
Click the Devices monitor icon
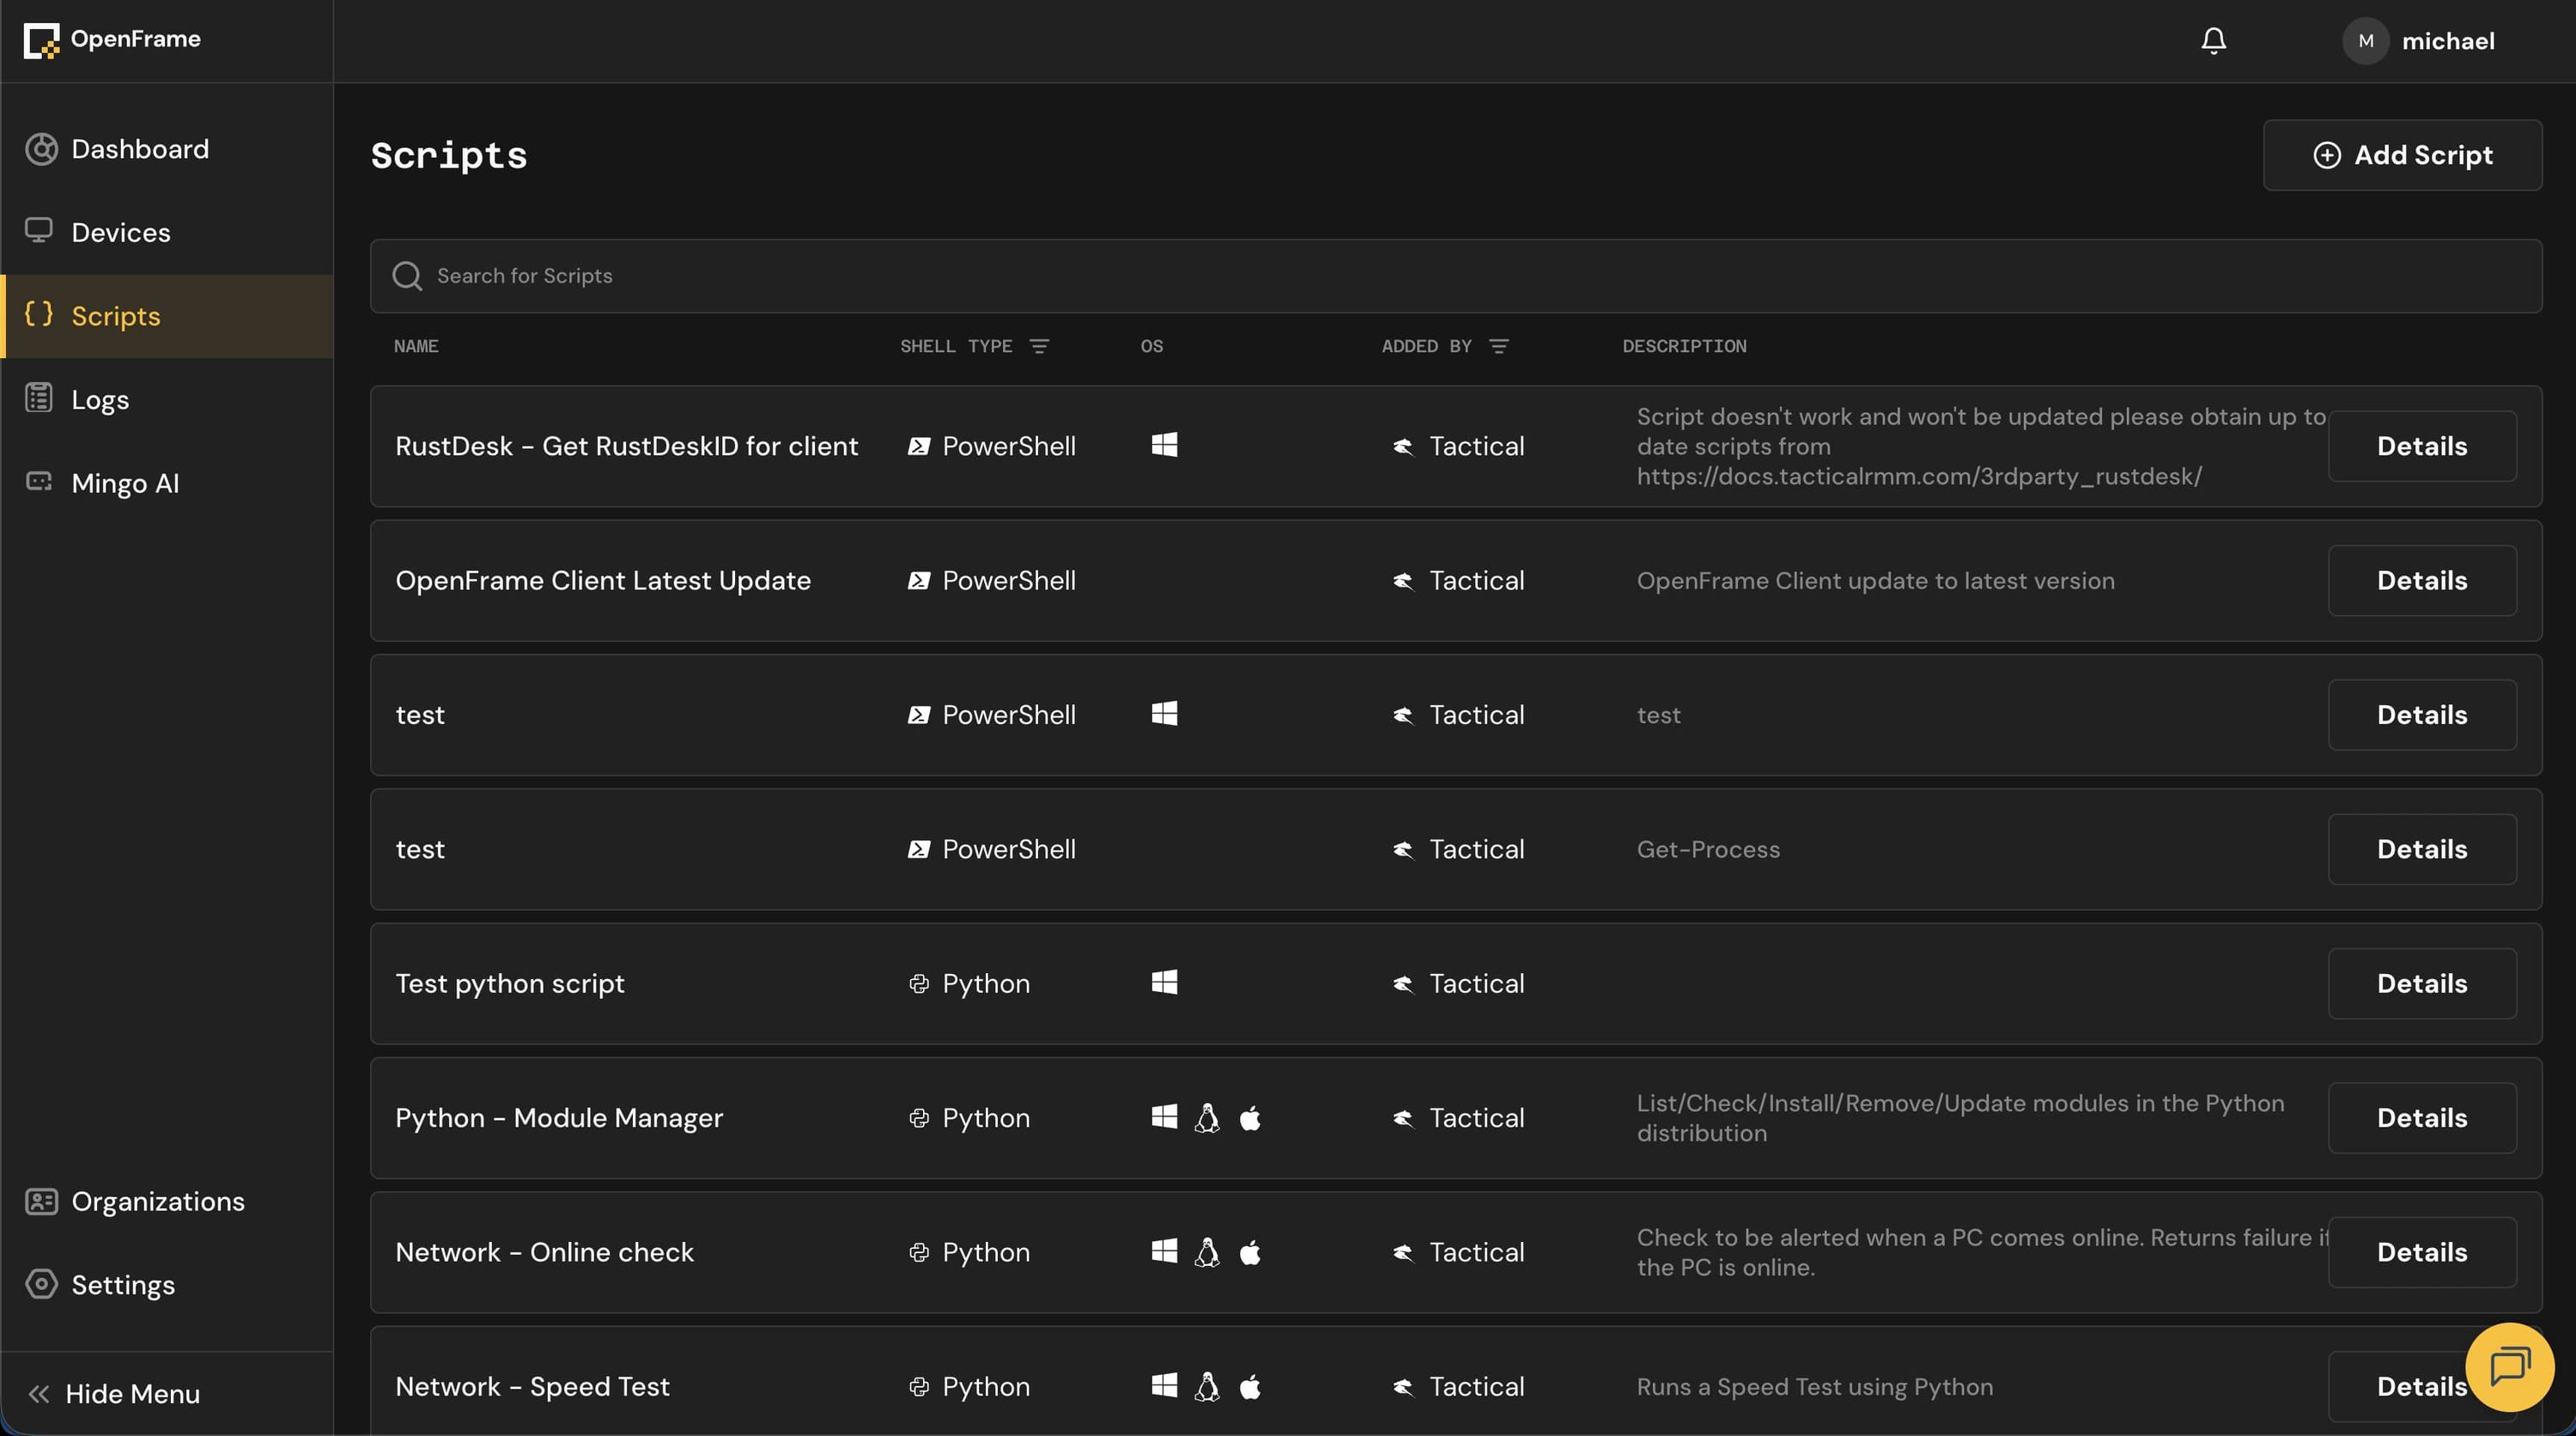[39, 232]
